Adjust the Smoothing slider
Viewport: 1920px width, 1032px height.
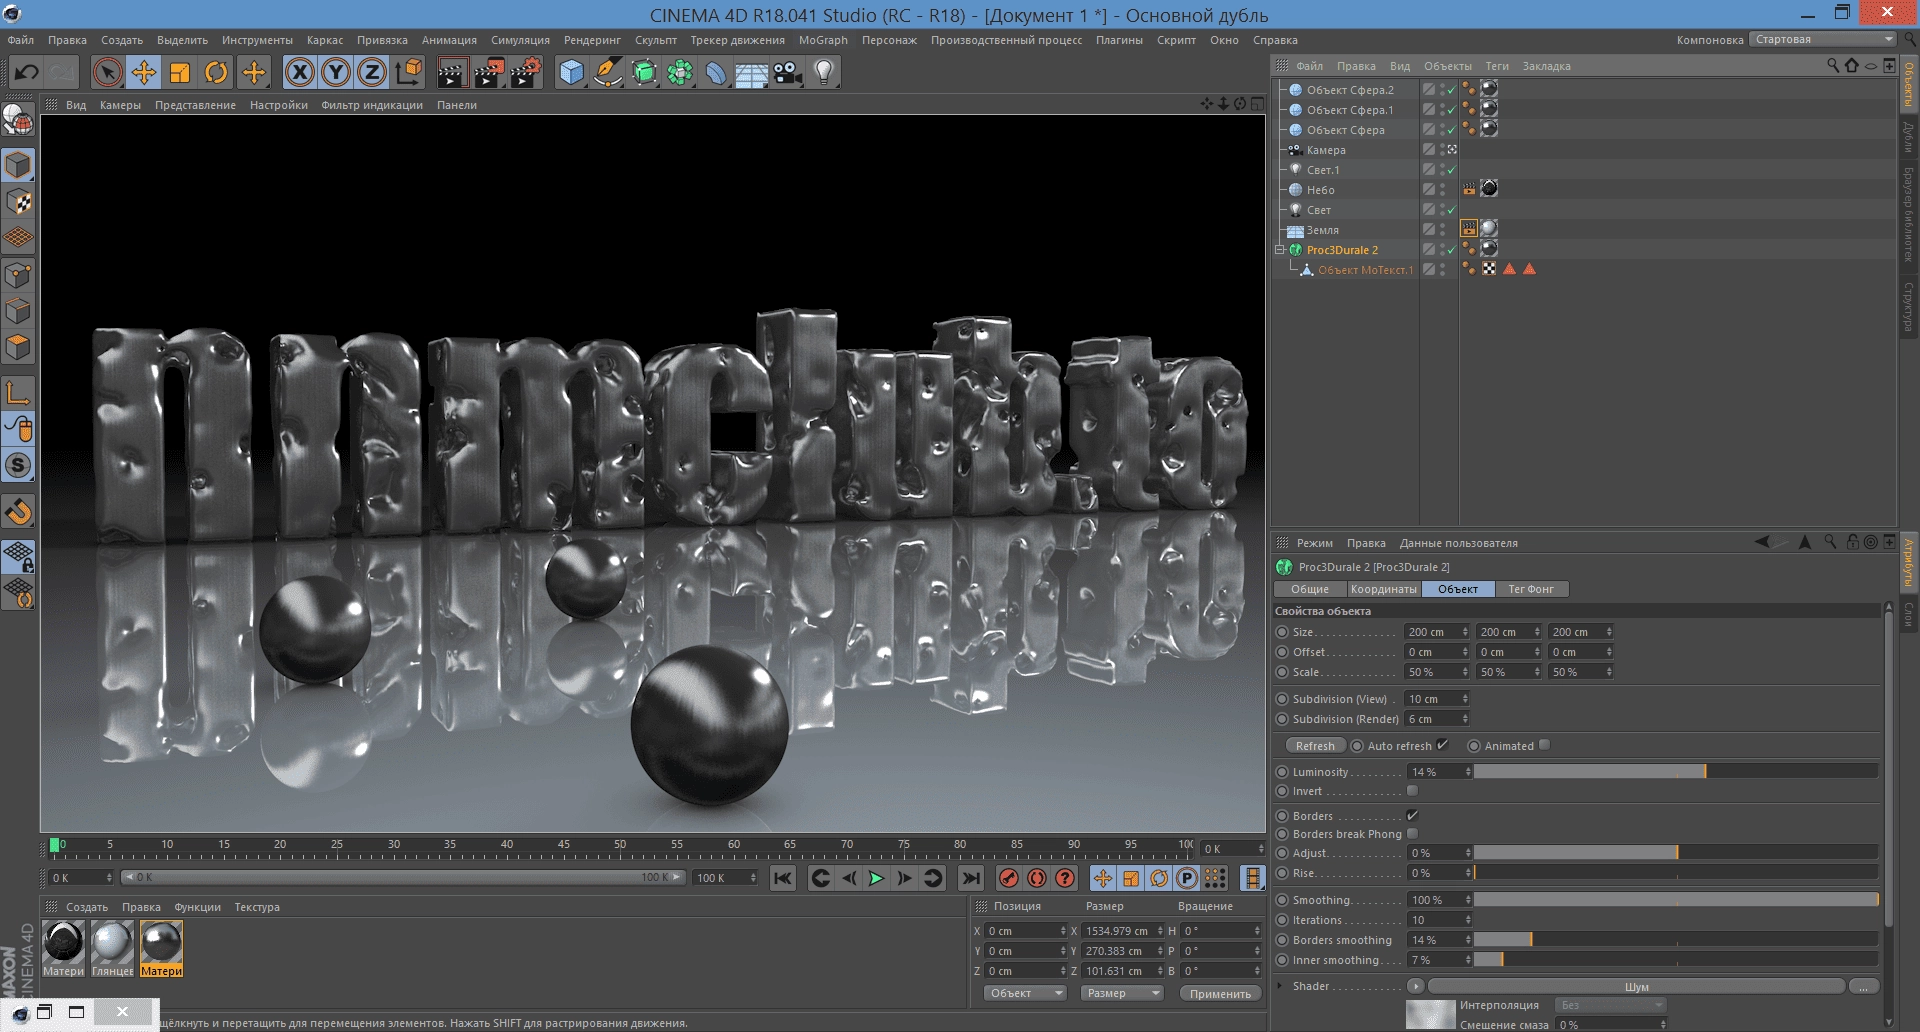tap(1675, 900)
